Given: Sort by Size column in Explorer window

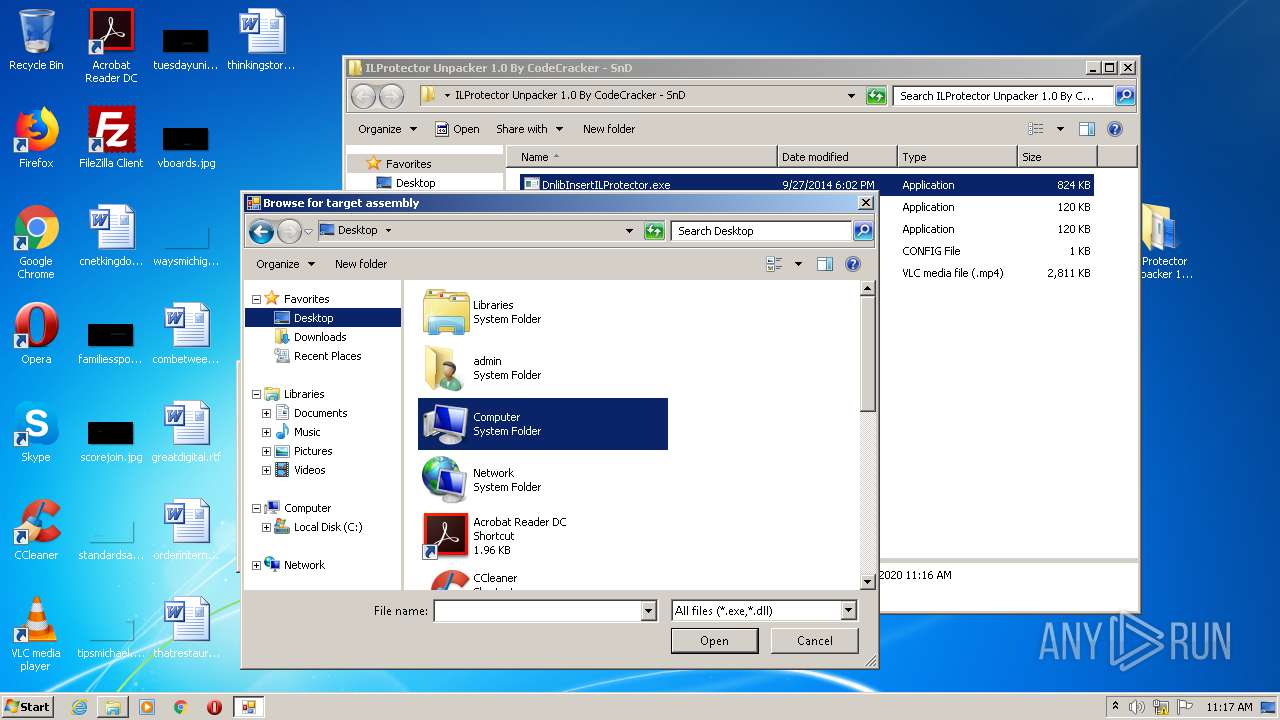Looking at the screenshot, I should pos(1057,157).
